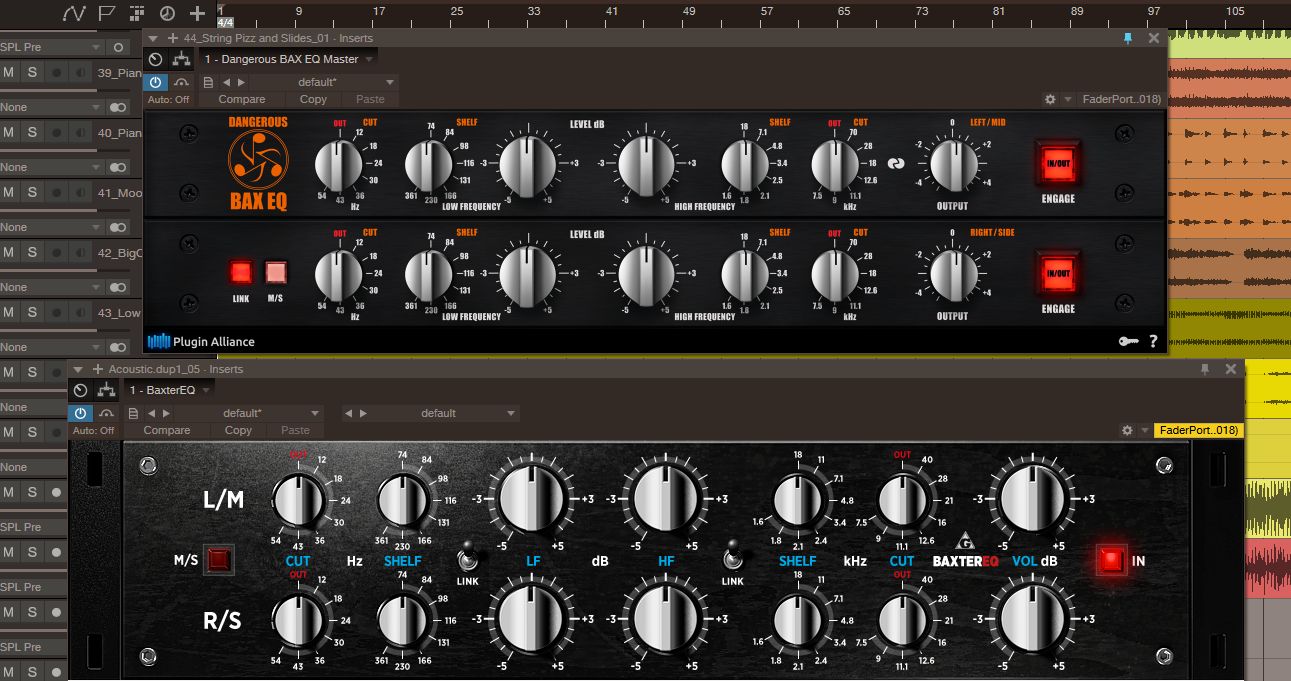The height and width of the screenshot is (681, 1291).
Task: Open the gear settings in the BaxterEQ window
Action: click(1127, 430)
